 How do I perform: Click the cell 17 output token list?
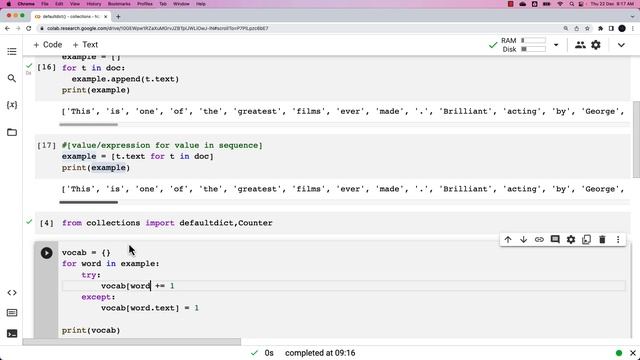pyautogui.click(x=342, y=189)
